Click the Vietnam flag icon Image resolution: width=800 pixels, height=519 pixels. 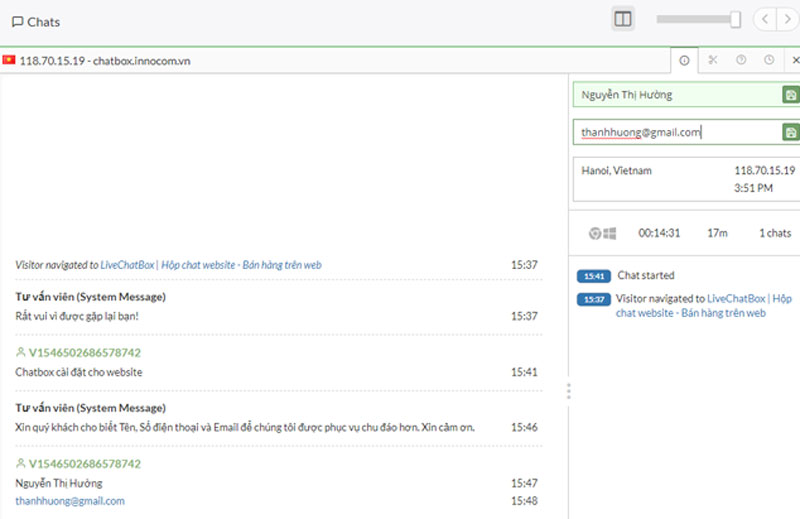click(9, 60)
